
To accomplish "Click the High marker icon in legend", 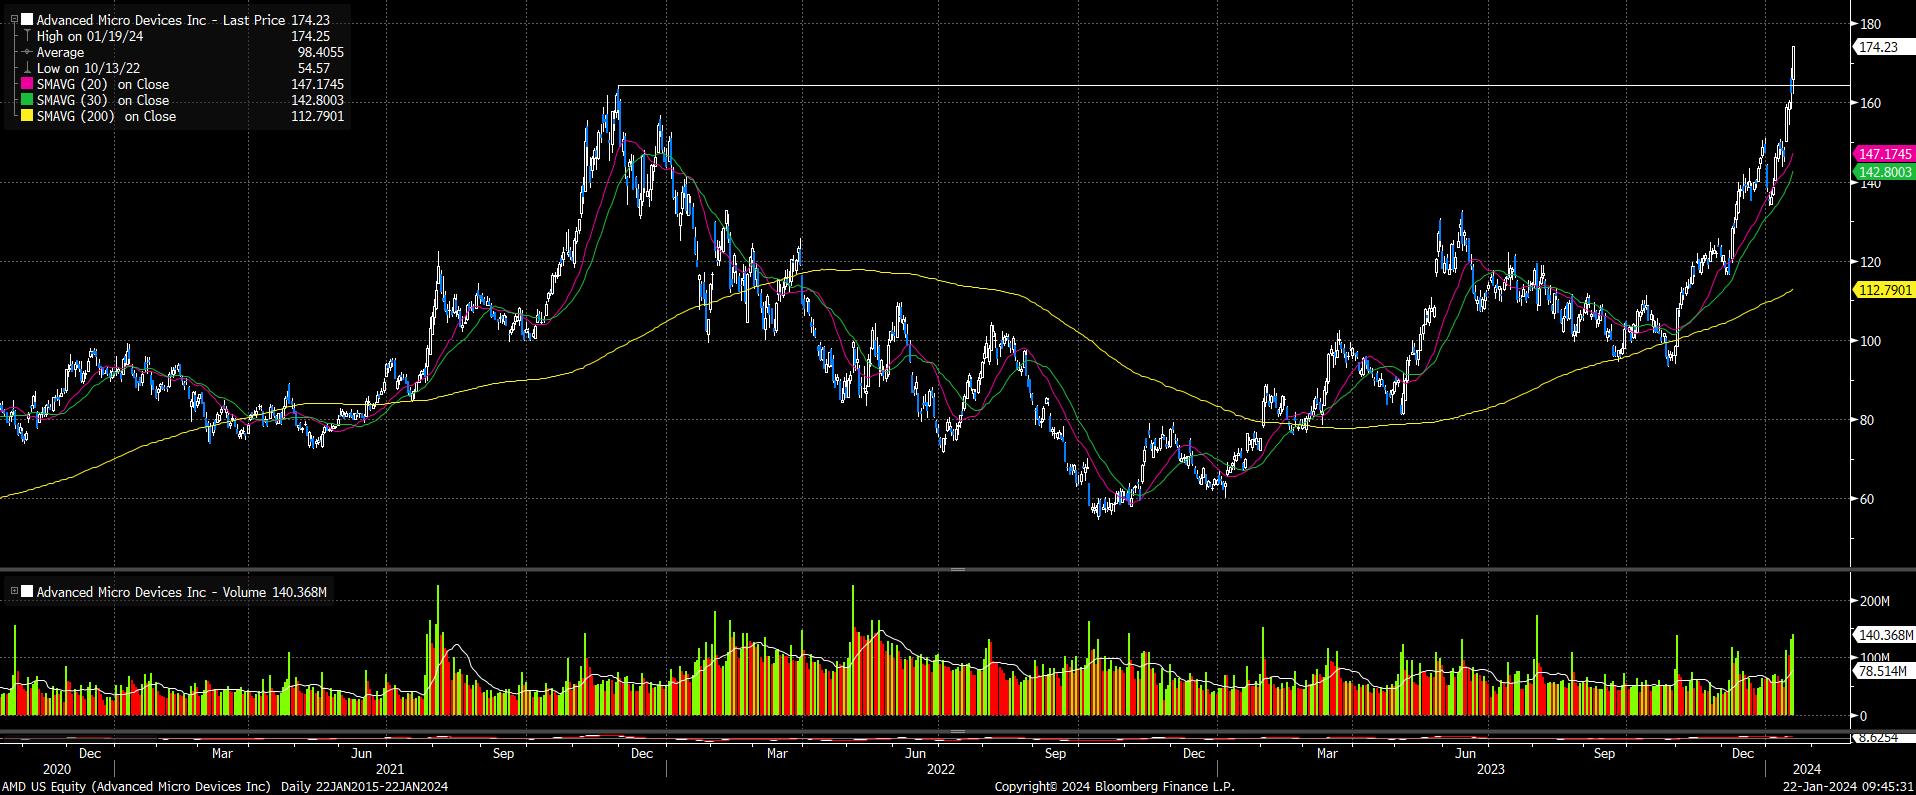I will (x=27, y=36).
